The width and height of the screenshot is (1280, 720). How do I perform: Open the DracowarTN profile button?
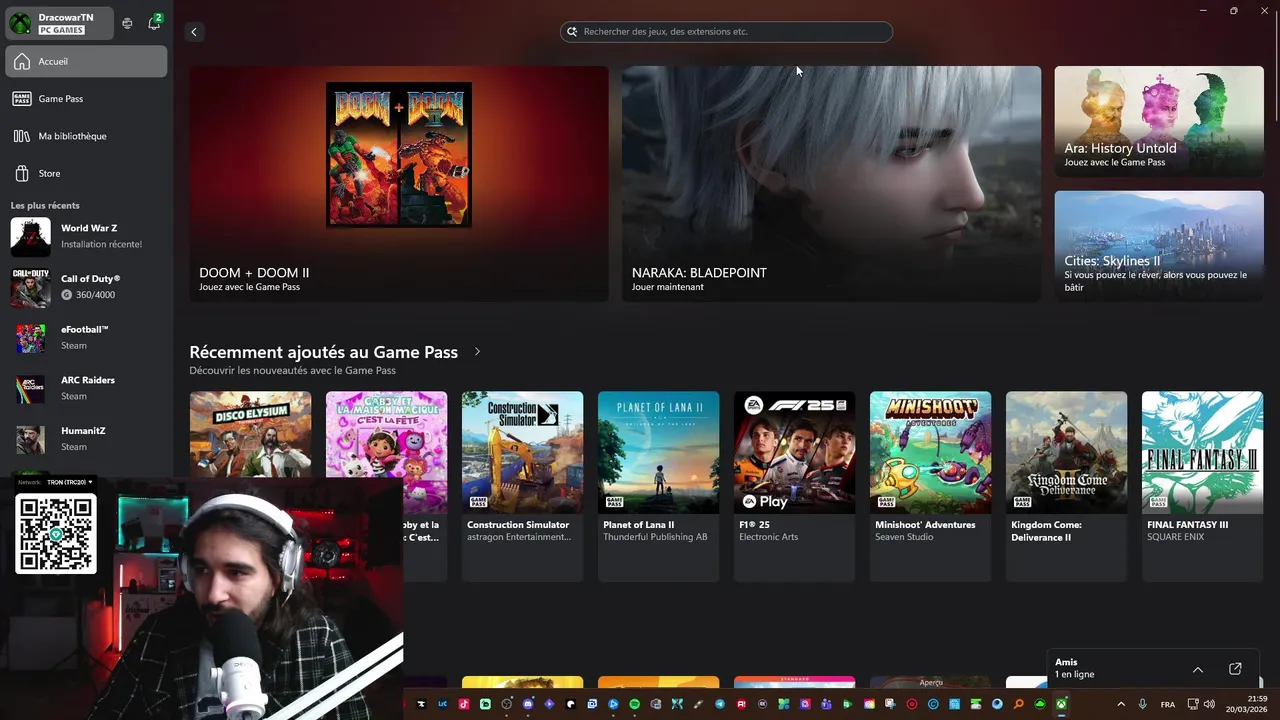tap(58, 23)
